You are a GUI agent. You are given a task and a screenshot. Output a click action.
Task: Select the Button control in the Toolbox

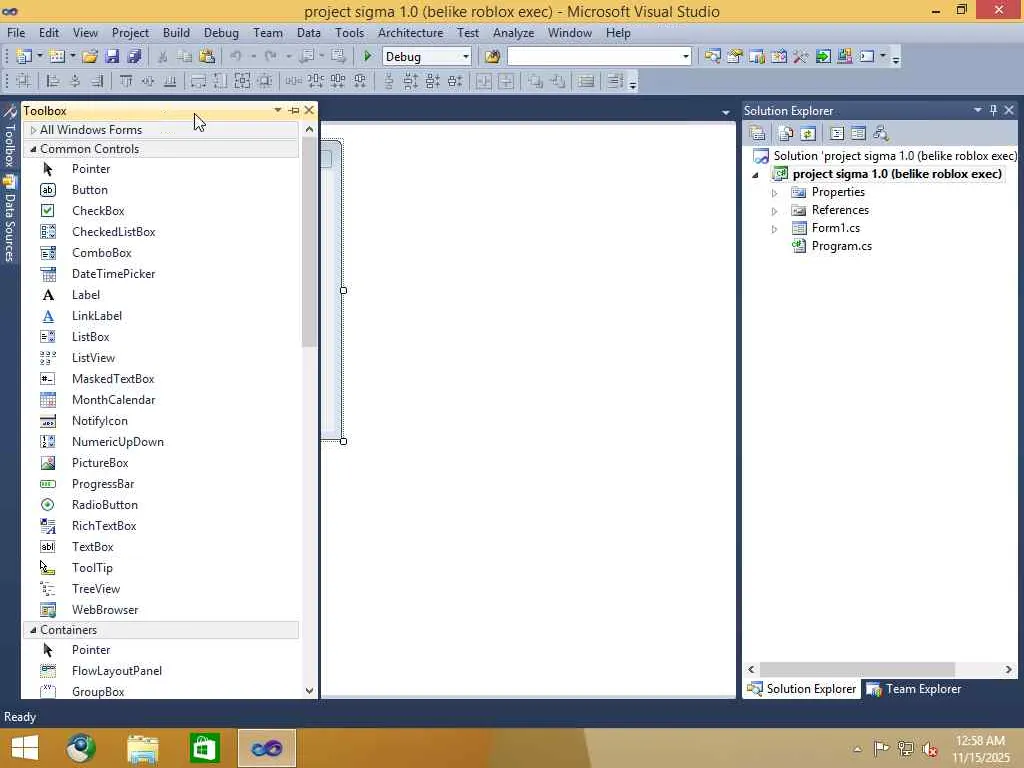click(x=89, y=190)
